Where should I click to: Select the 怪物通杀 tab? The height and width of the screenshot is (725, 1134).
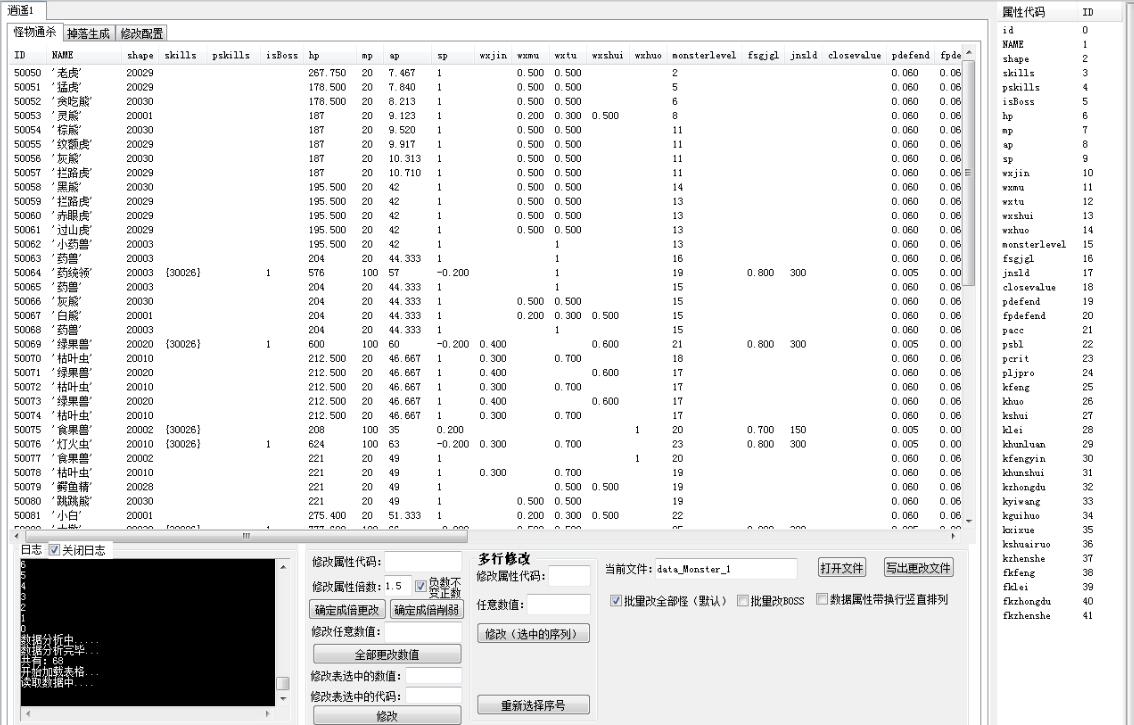(x=35, y=33)
